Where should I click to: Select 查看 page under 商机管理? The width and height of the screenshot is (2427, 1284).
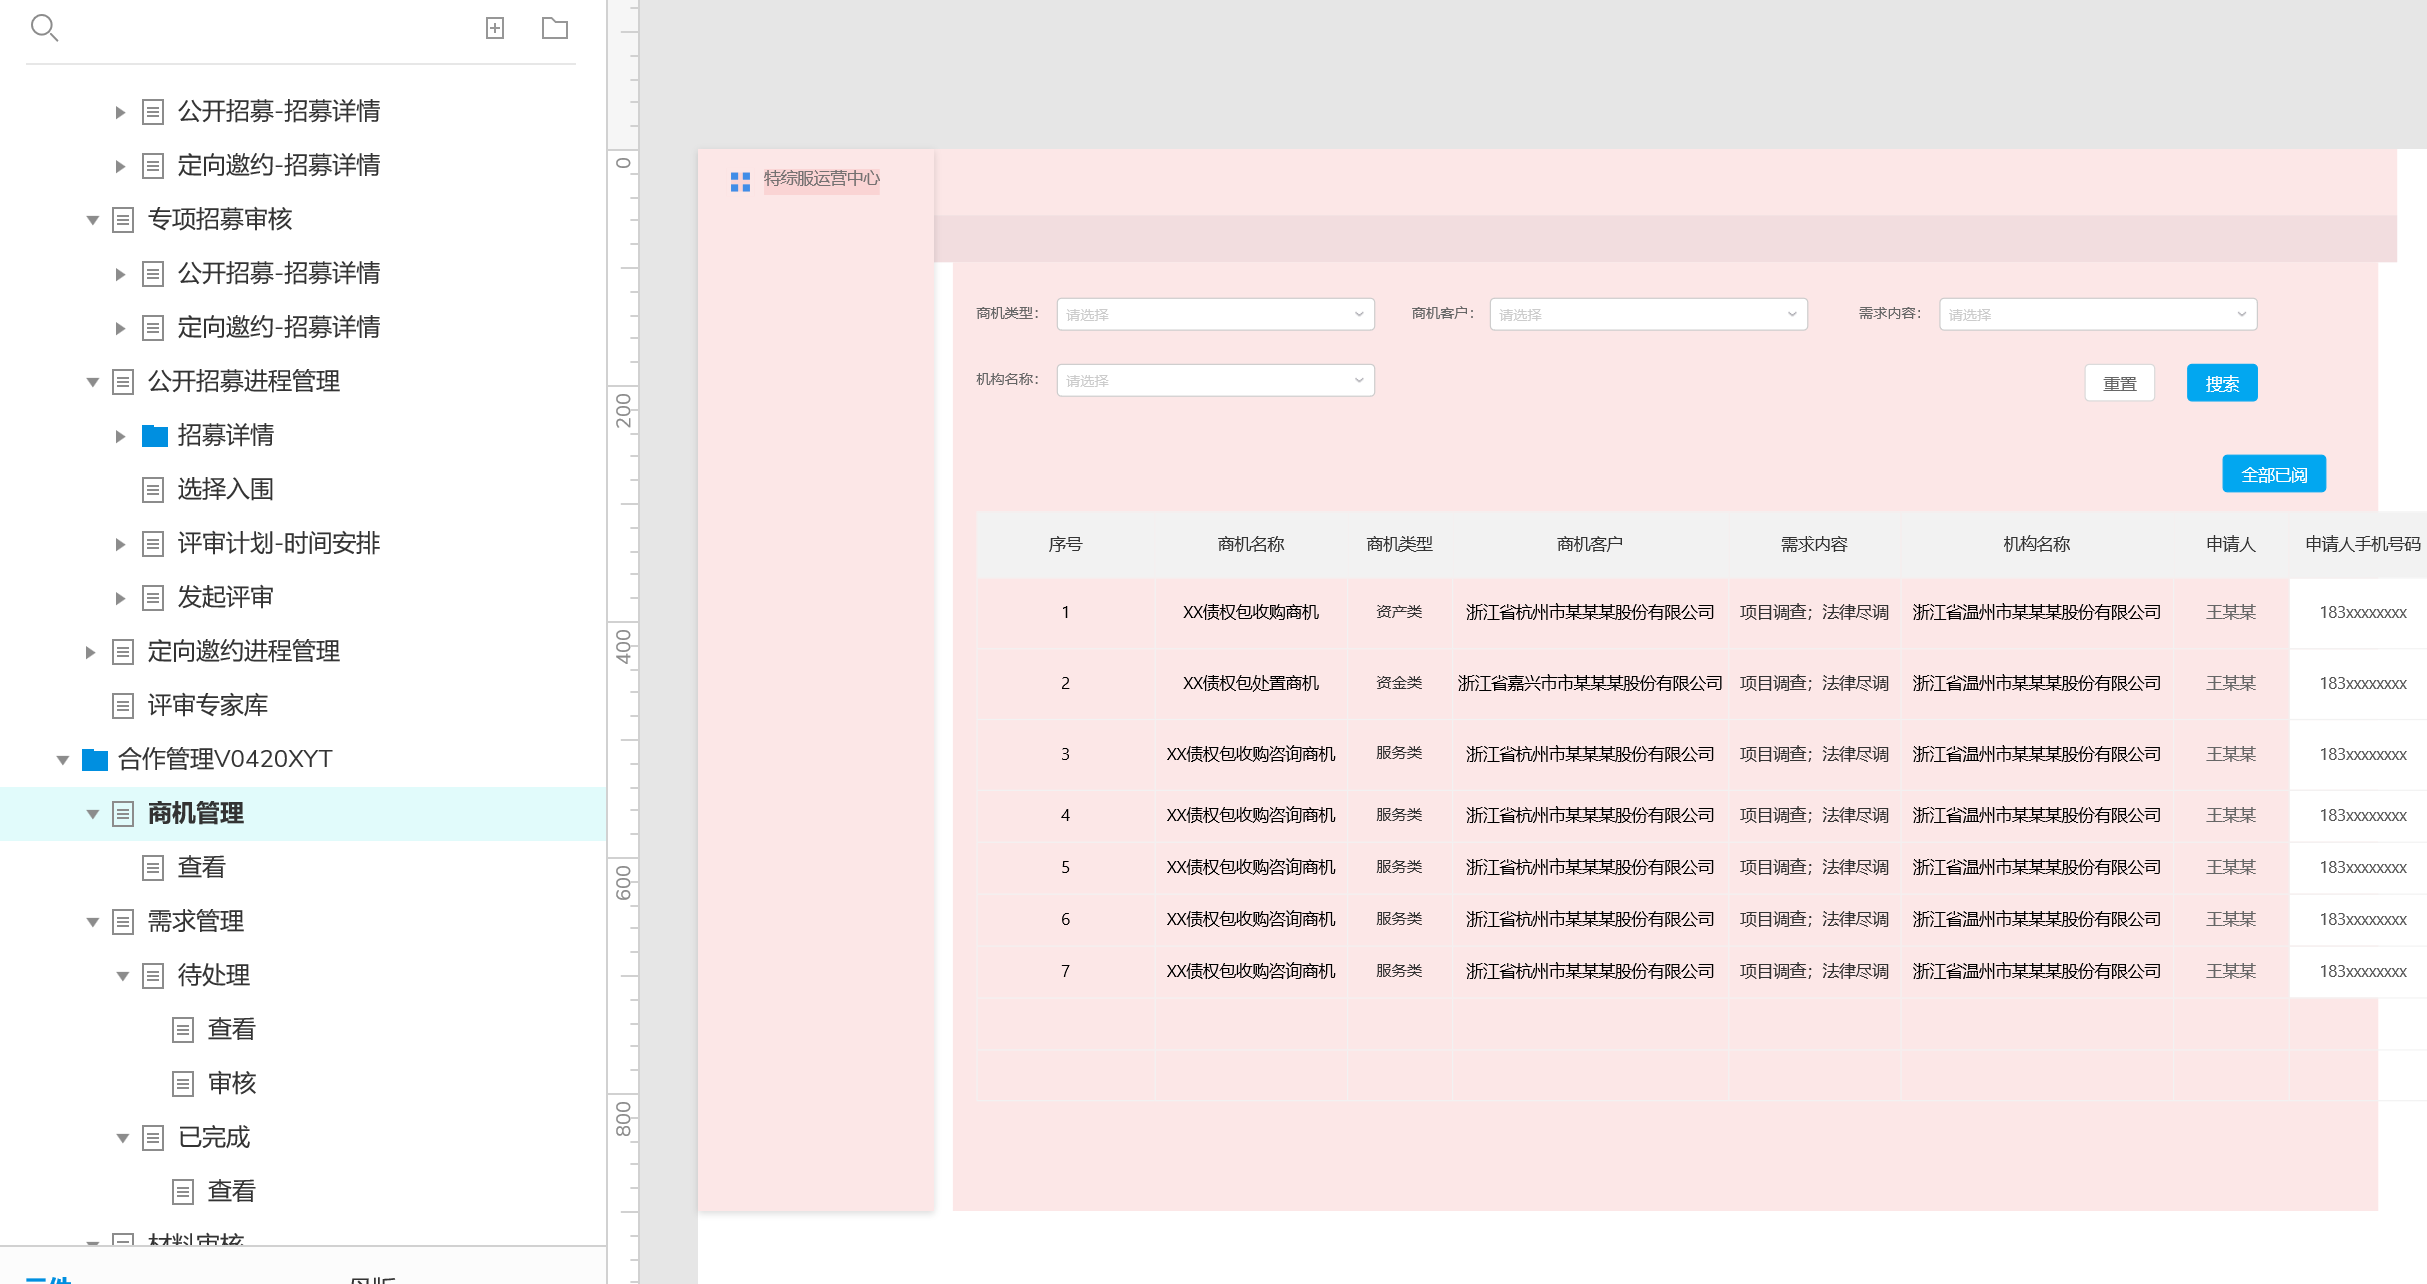(201, 867)
